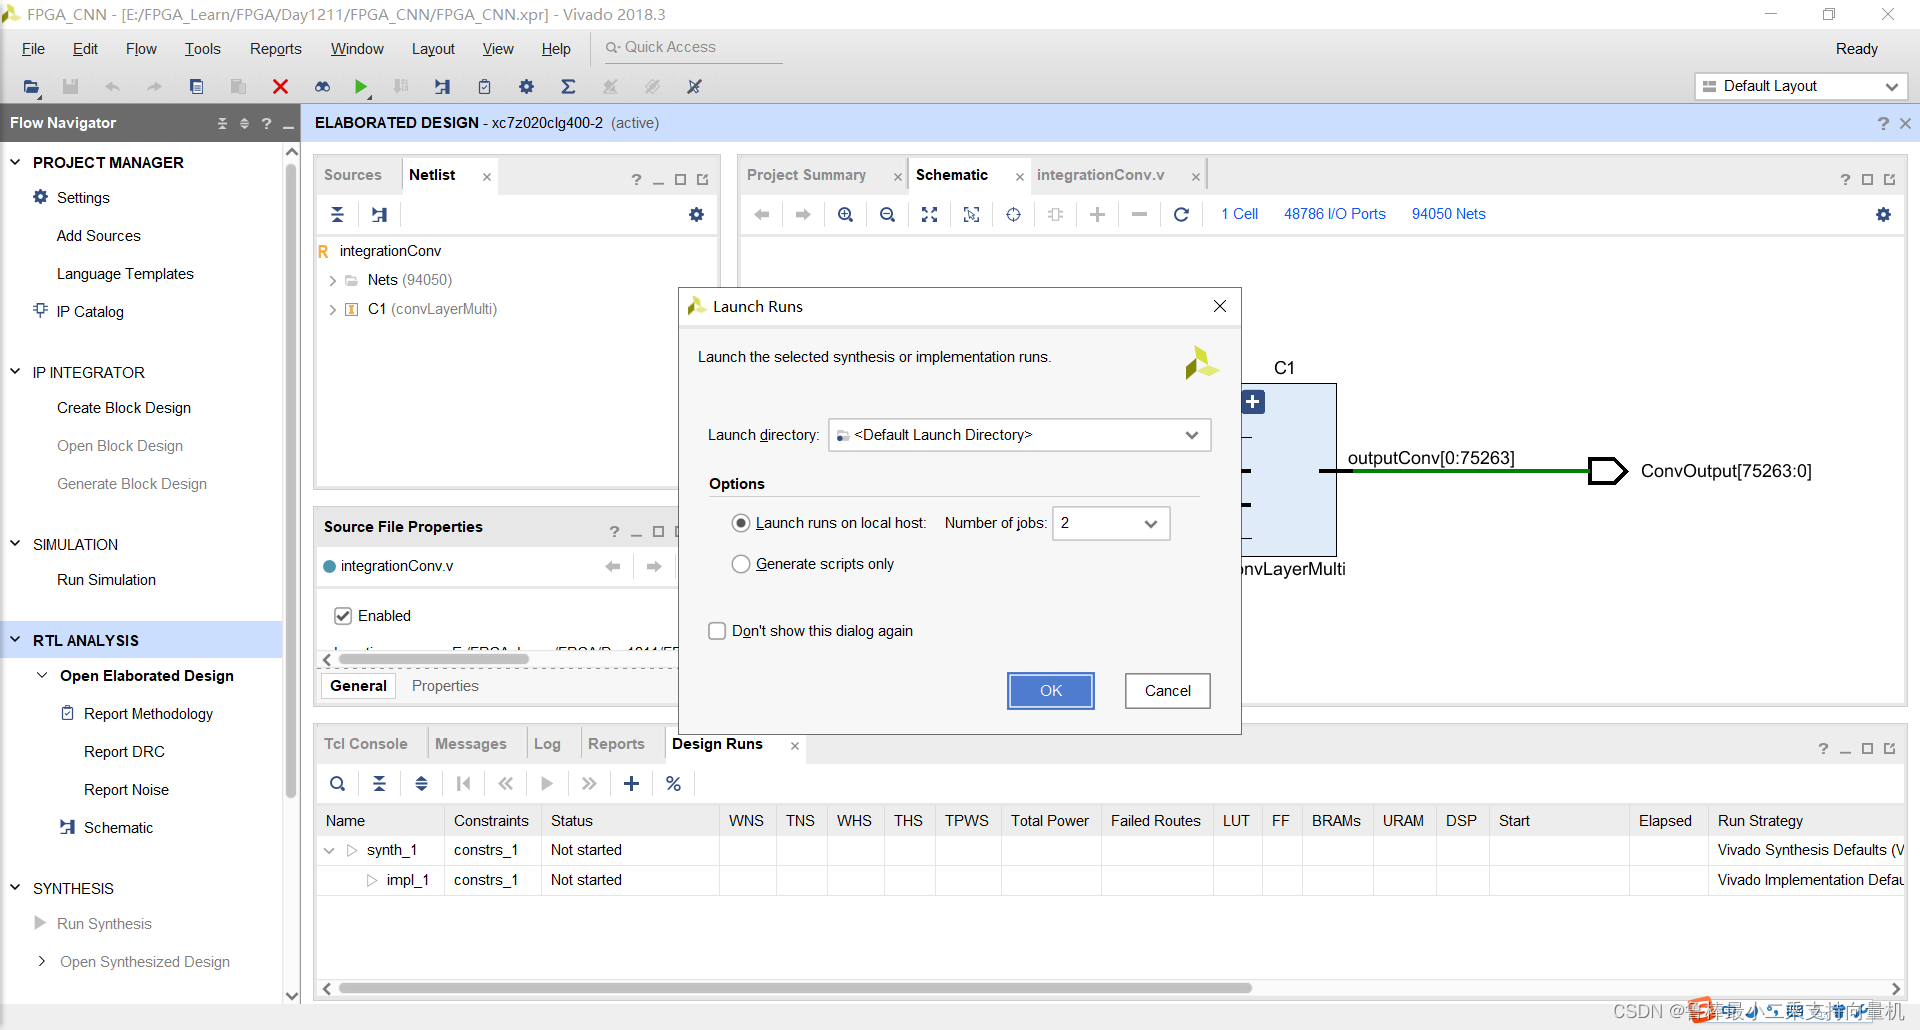This screenshot has height=1030, width=1920.
Task: Click the red X cancel toolbar icon
Action: tap(280, 87)
